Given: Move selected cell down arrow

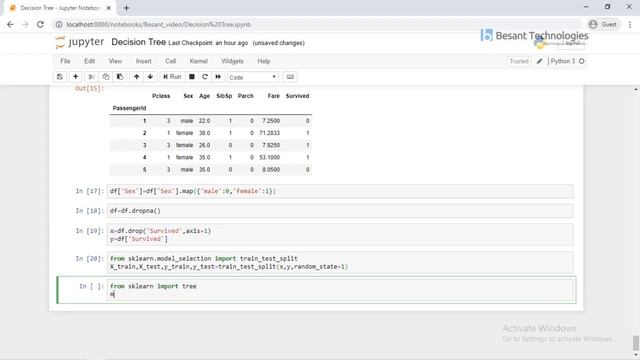Looking at the screenshot, I should (x=150, y=77).
